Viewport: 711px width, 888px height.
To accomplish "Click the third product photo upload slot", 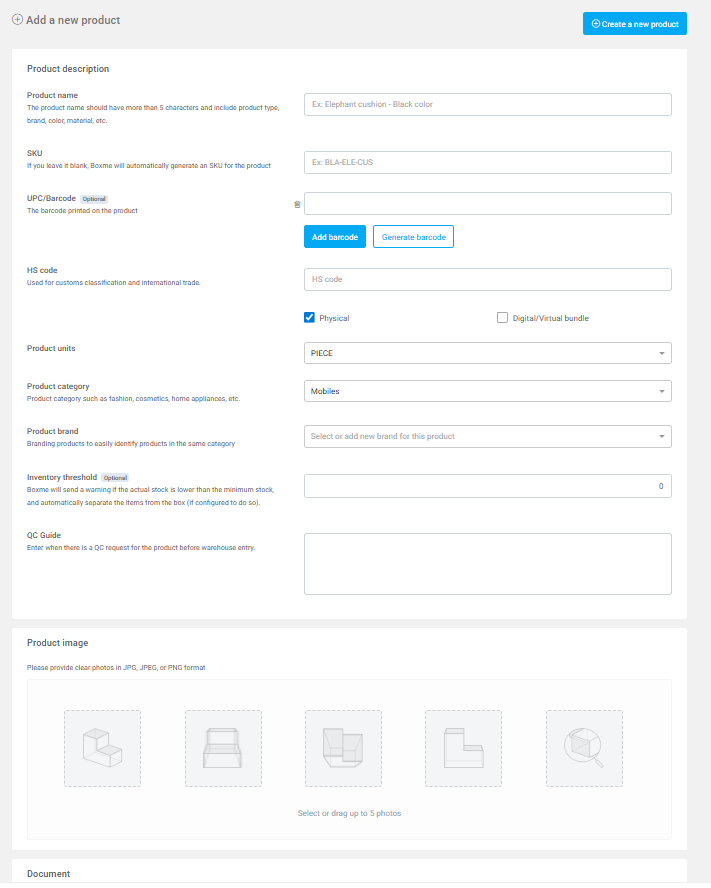I will tap(343, 748).
